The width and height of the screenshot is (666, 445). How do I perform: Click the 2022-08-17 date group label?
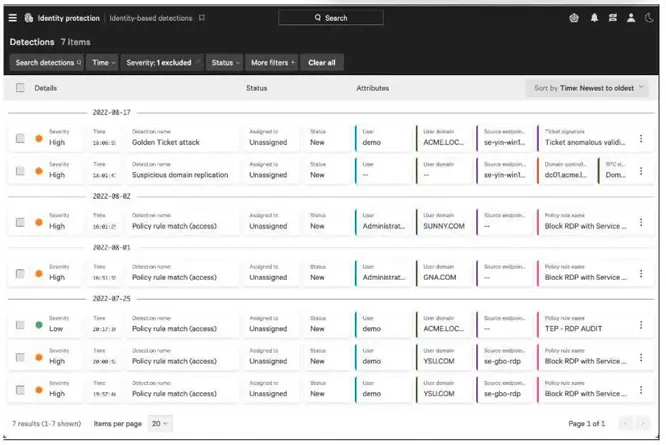pos(112,113)
